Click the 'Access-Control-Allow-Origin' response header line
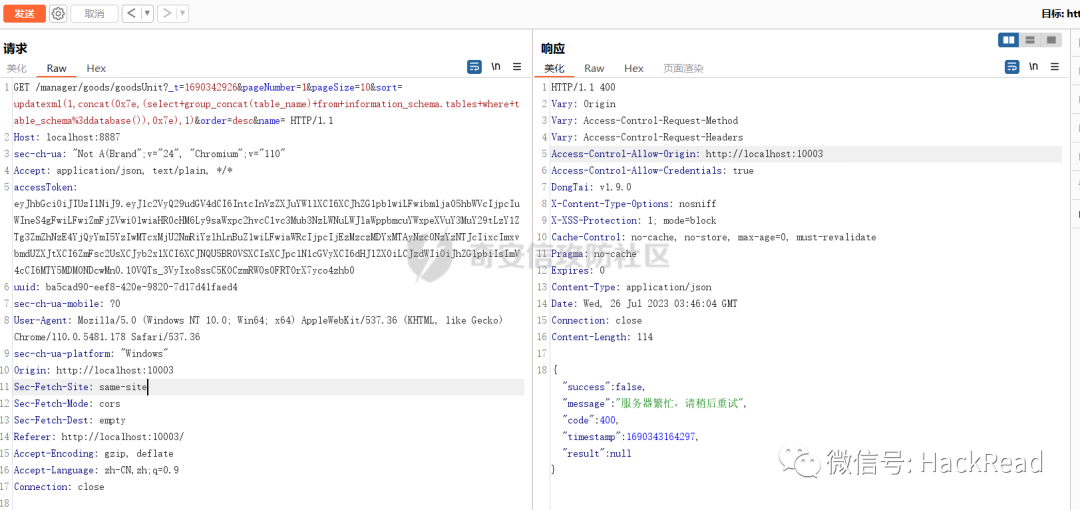The image size is (1080, 510). (x=687, y=154)
